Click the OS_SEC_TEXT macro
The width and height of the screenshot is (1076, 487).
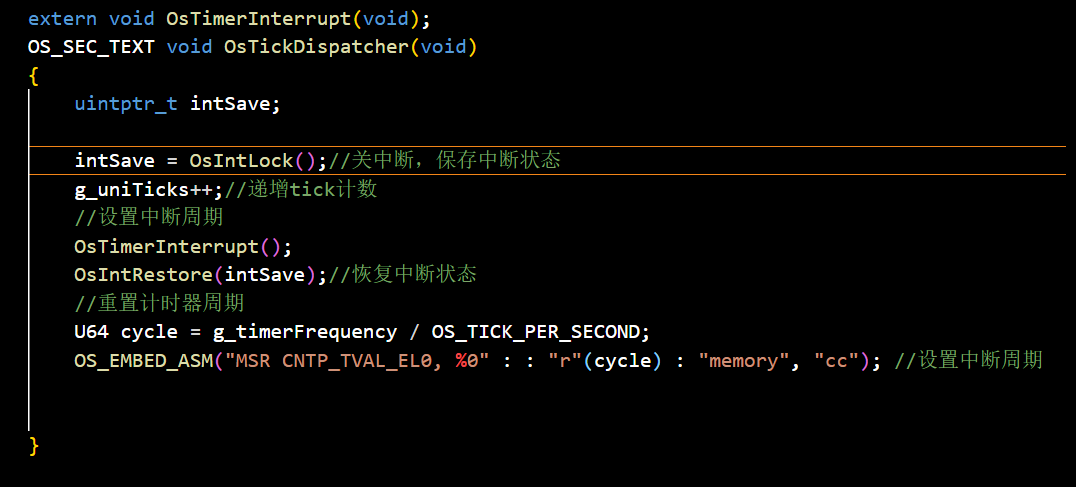pyautogui.click(x=91, y=47)
